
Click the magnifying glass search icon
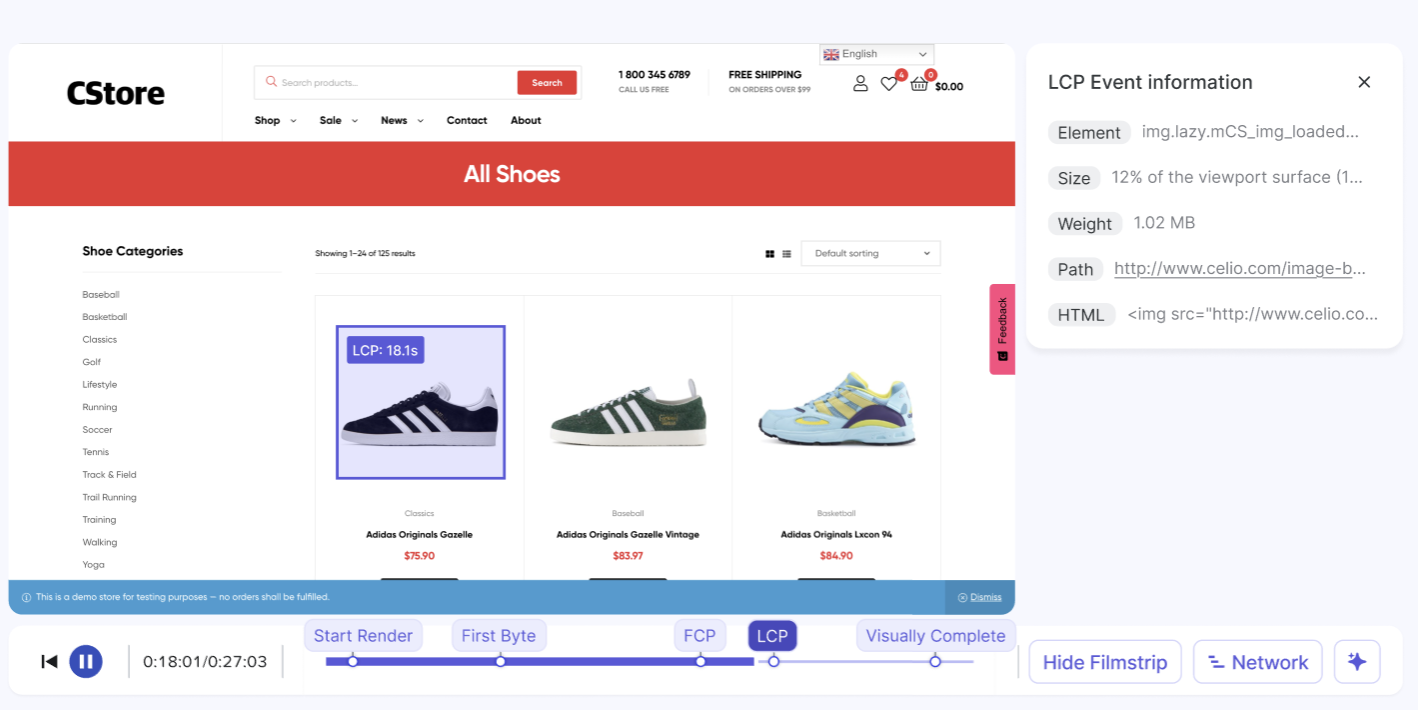[x=270, y=82]
